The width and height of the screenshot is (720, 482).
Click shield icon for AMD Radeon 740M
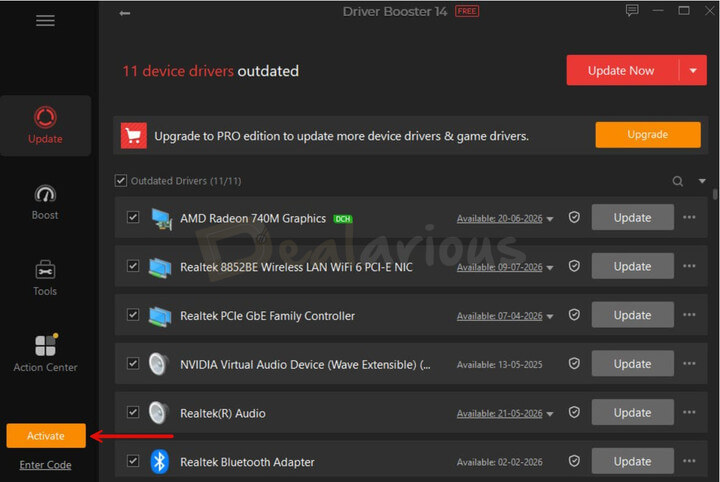pos(574,217)
